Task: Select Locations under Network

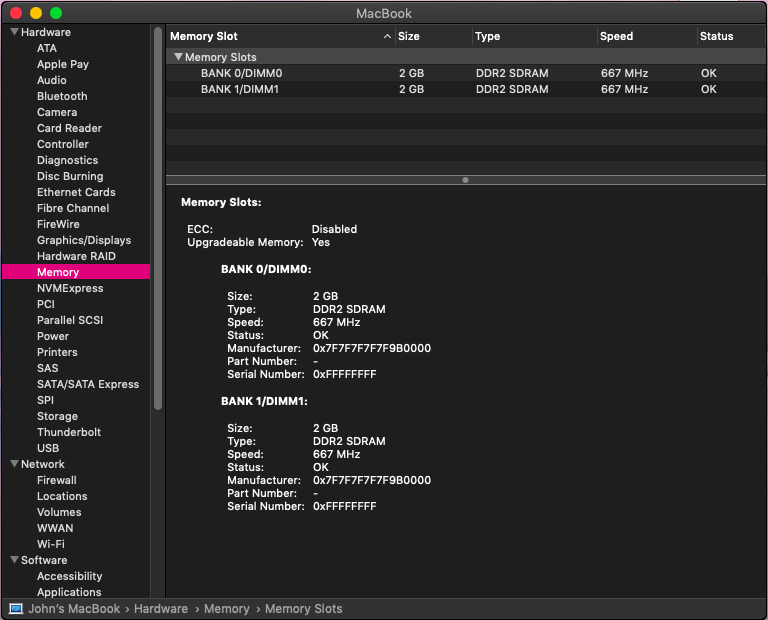Action: (x=62, y=496)
